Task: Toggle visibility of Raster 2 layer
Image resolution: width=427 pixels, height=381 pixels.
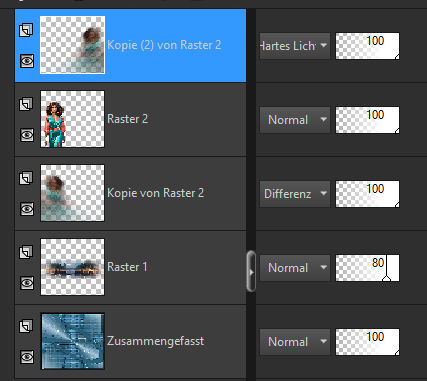Action: (x=27, y=135)
